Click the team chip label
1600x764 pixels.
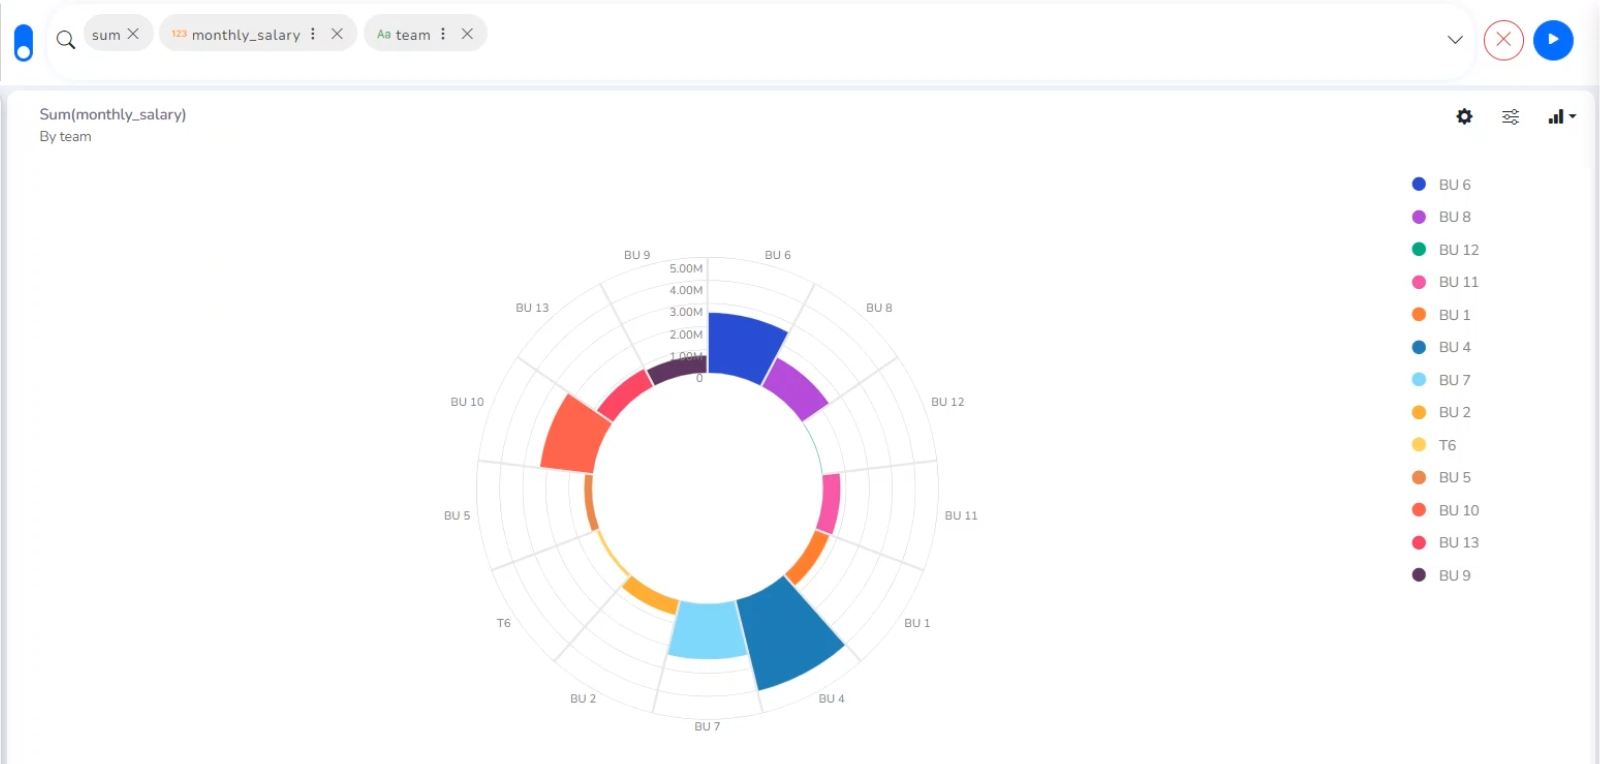412,35
